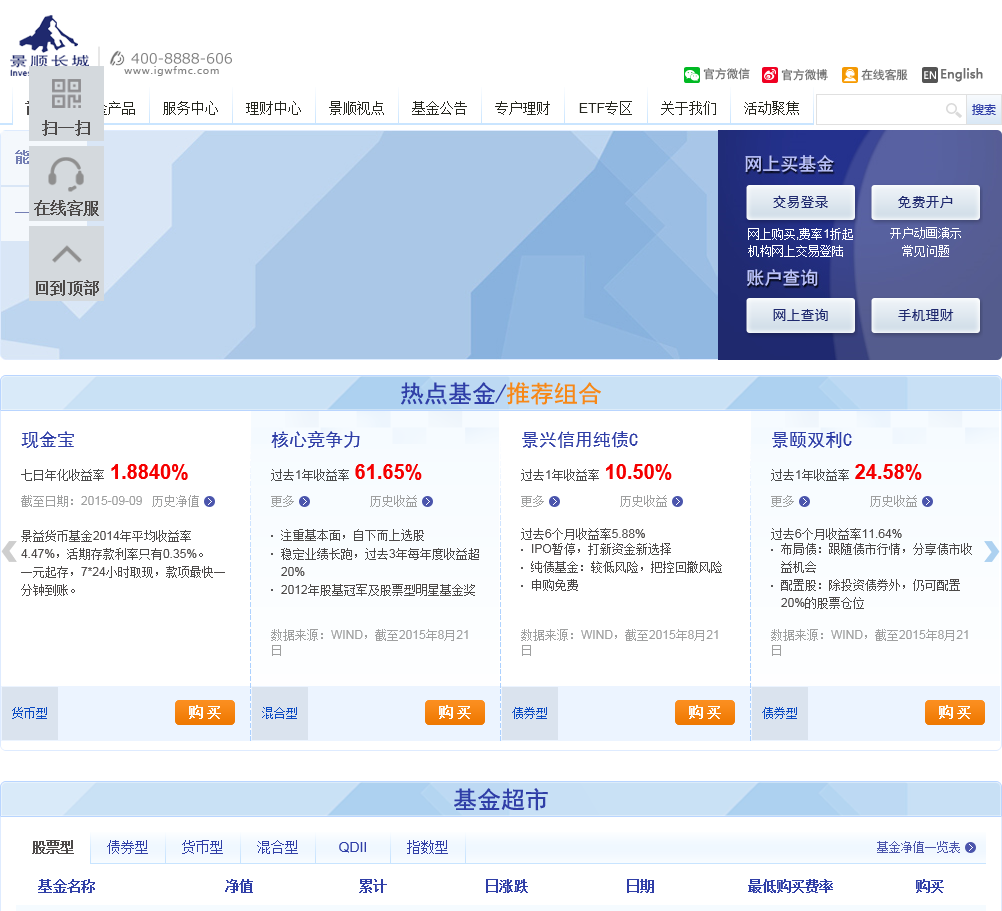Select the 指数型 fund tab
The height and width of the screenshot is (911, 1002).
point(428,848)
